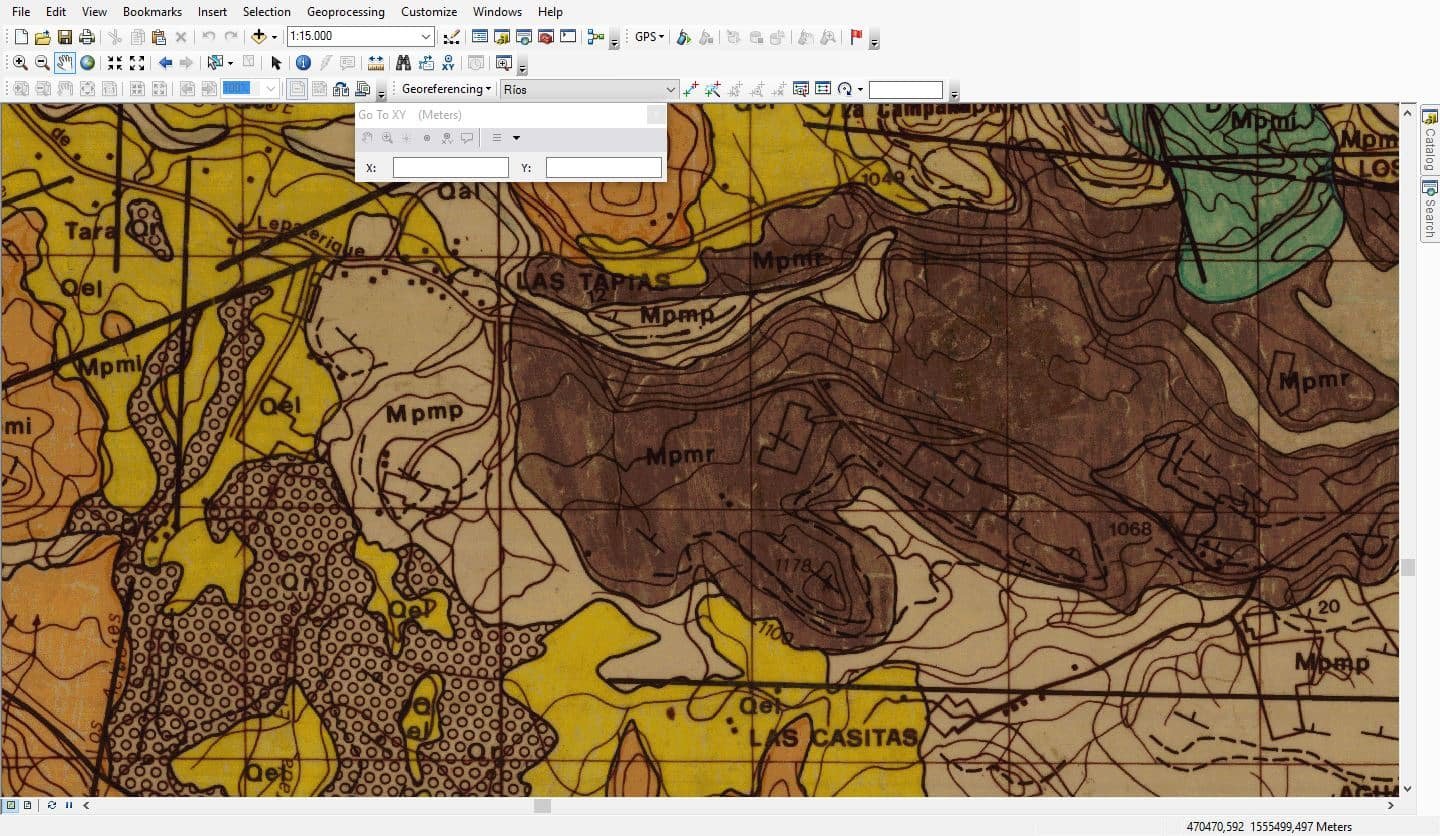Select the Zoom In tool
The image size is (1440, 836).
20,63
